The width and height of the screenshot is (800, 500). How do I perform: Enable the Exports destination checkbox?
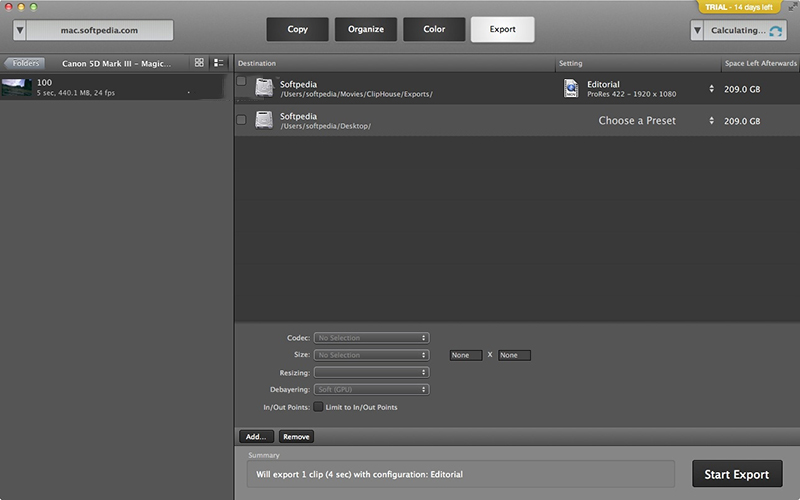[241, 81]
